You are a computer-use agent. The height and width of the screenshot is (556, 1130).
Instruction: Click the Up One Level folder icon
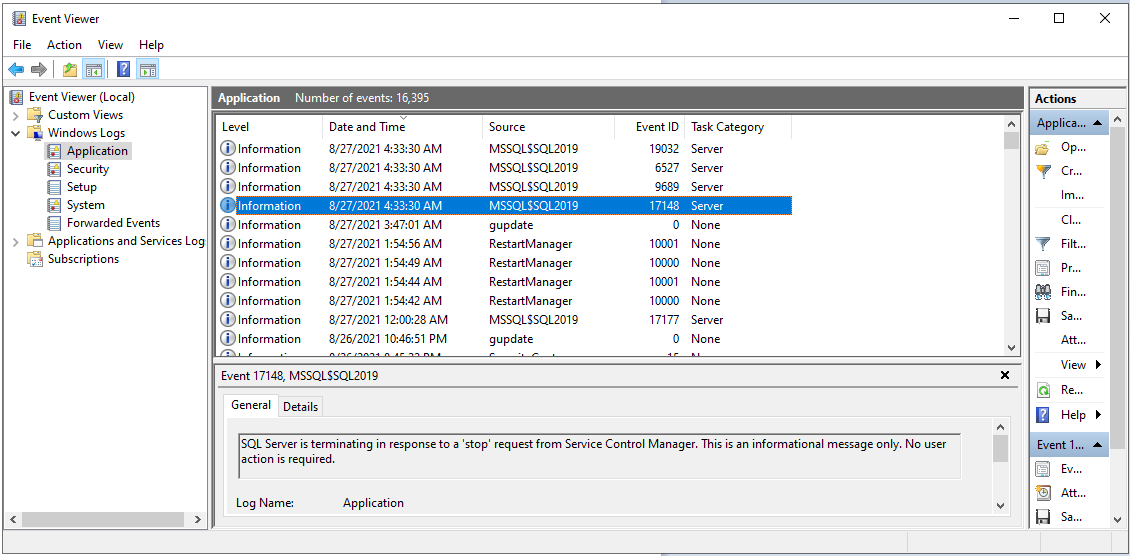click(69, 69)
